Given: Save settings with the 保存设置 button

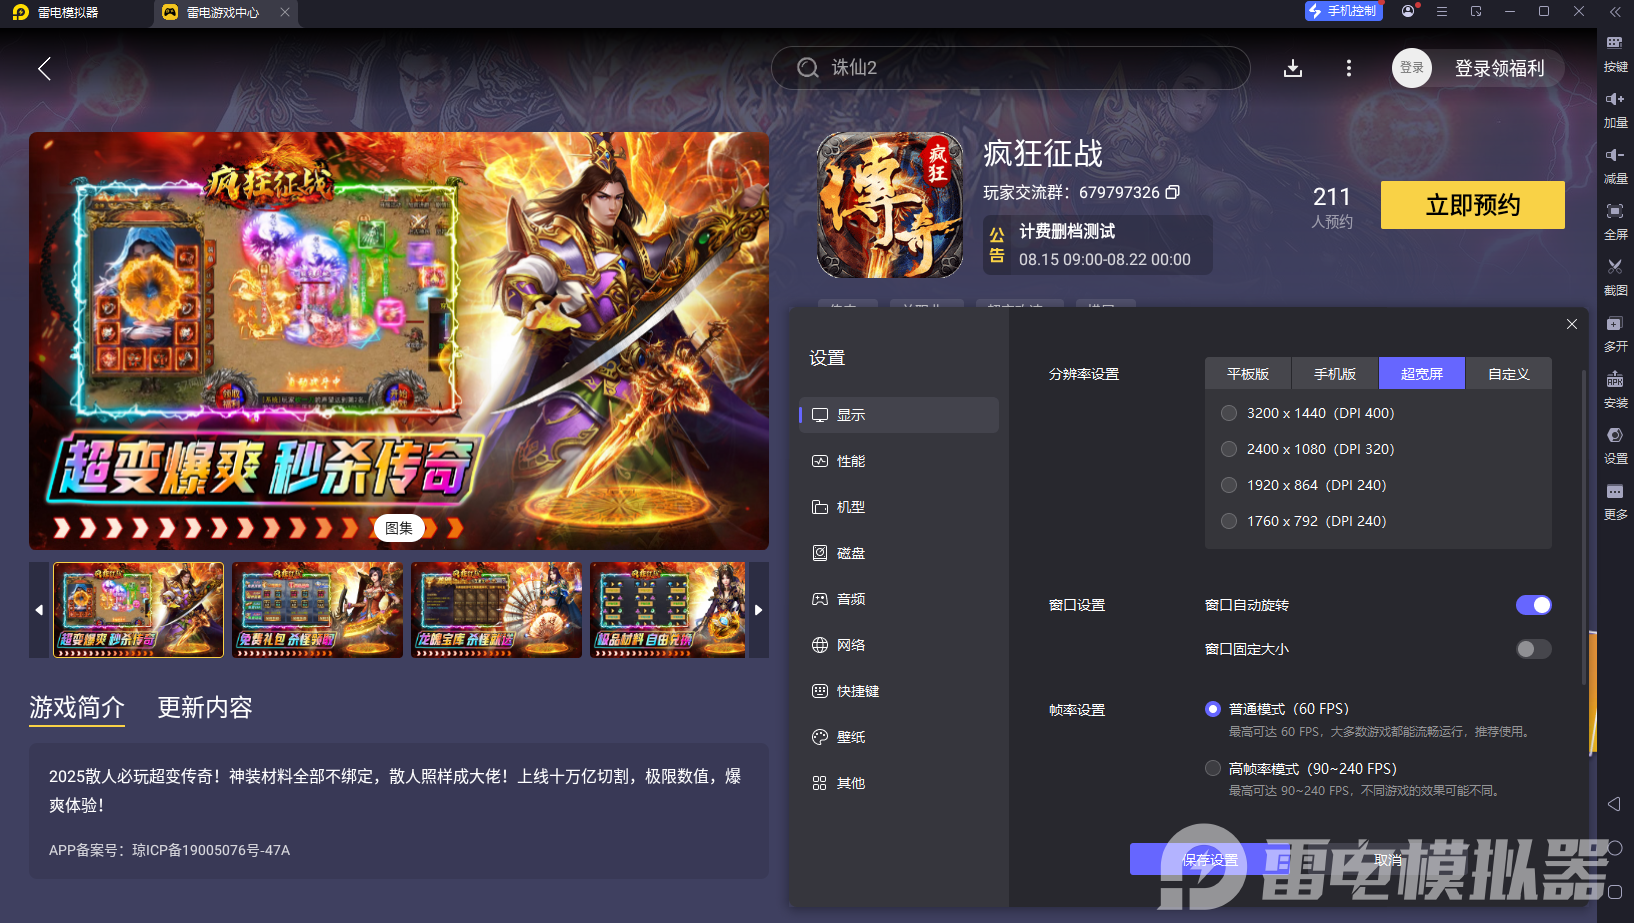Looking at the screenshot, I should coord(1211,859).
